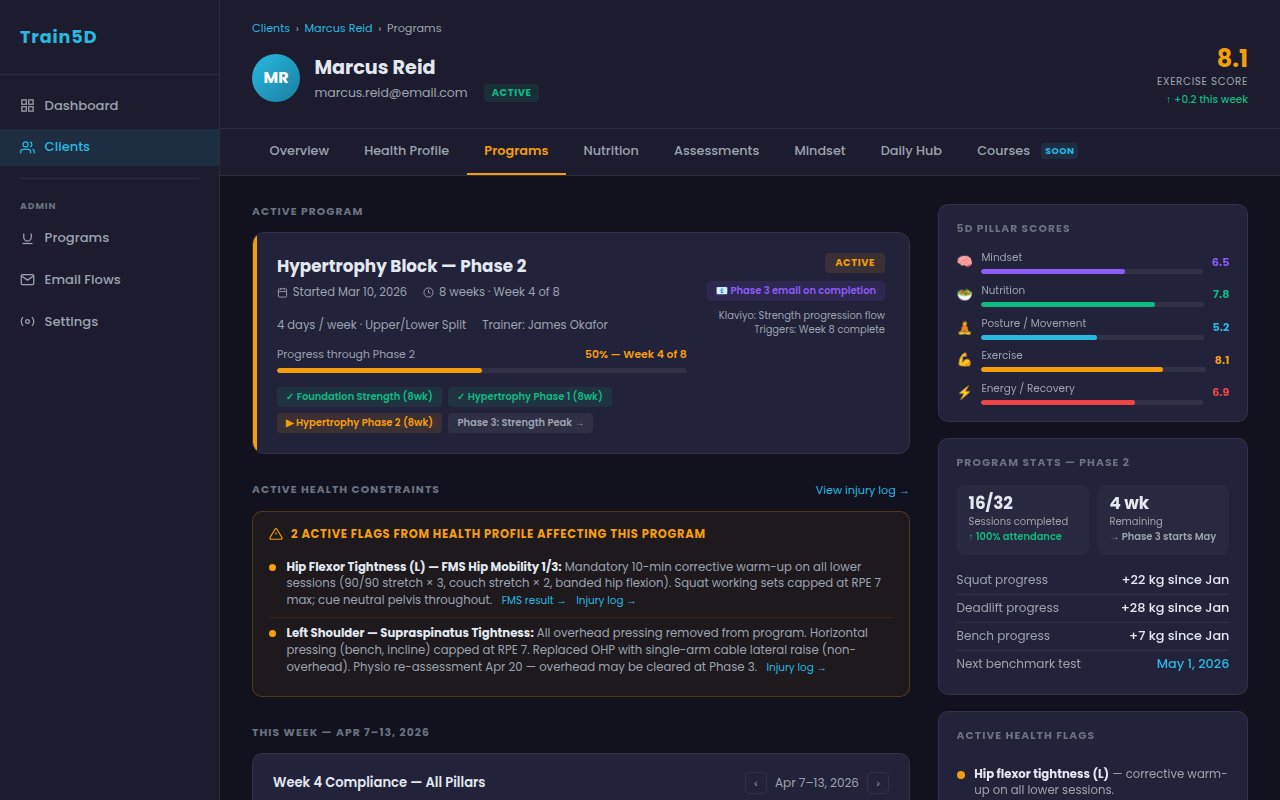Image resolution: width=1280 pixels, height=800 pixels.
Task: Click the 16/32 Sessions completed card
Action: 1023,520
